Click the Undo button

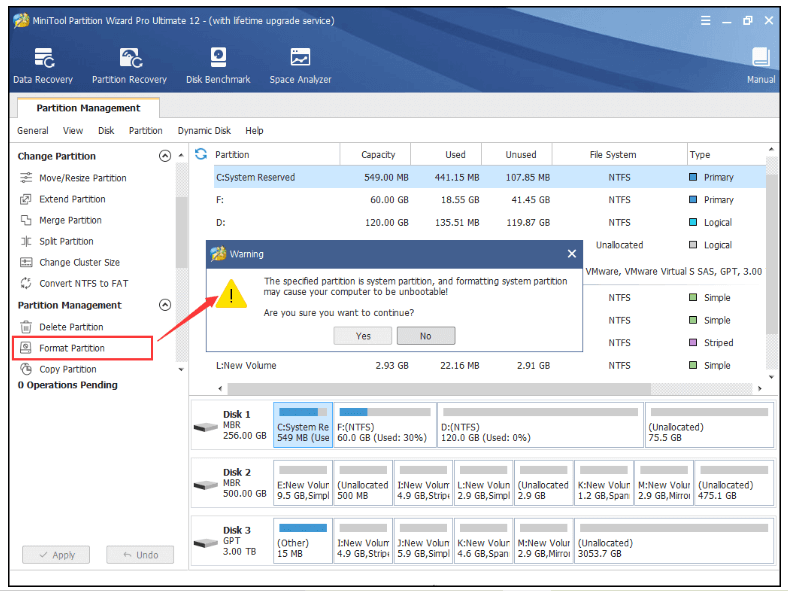pyautogui.click(x=140, y=555)
